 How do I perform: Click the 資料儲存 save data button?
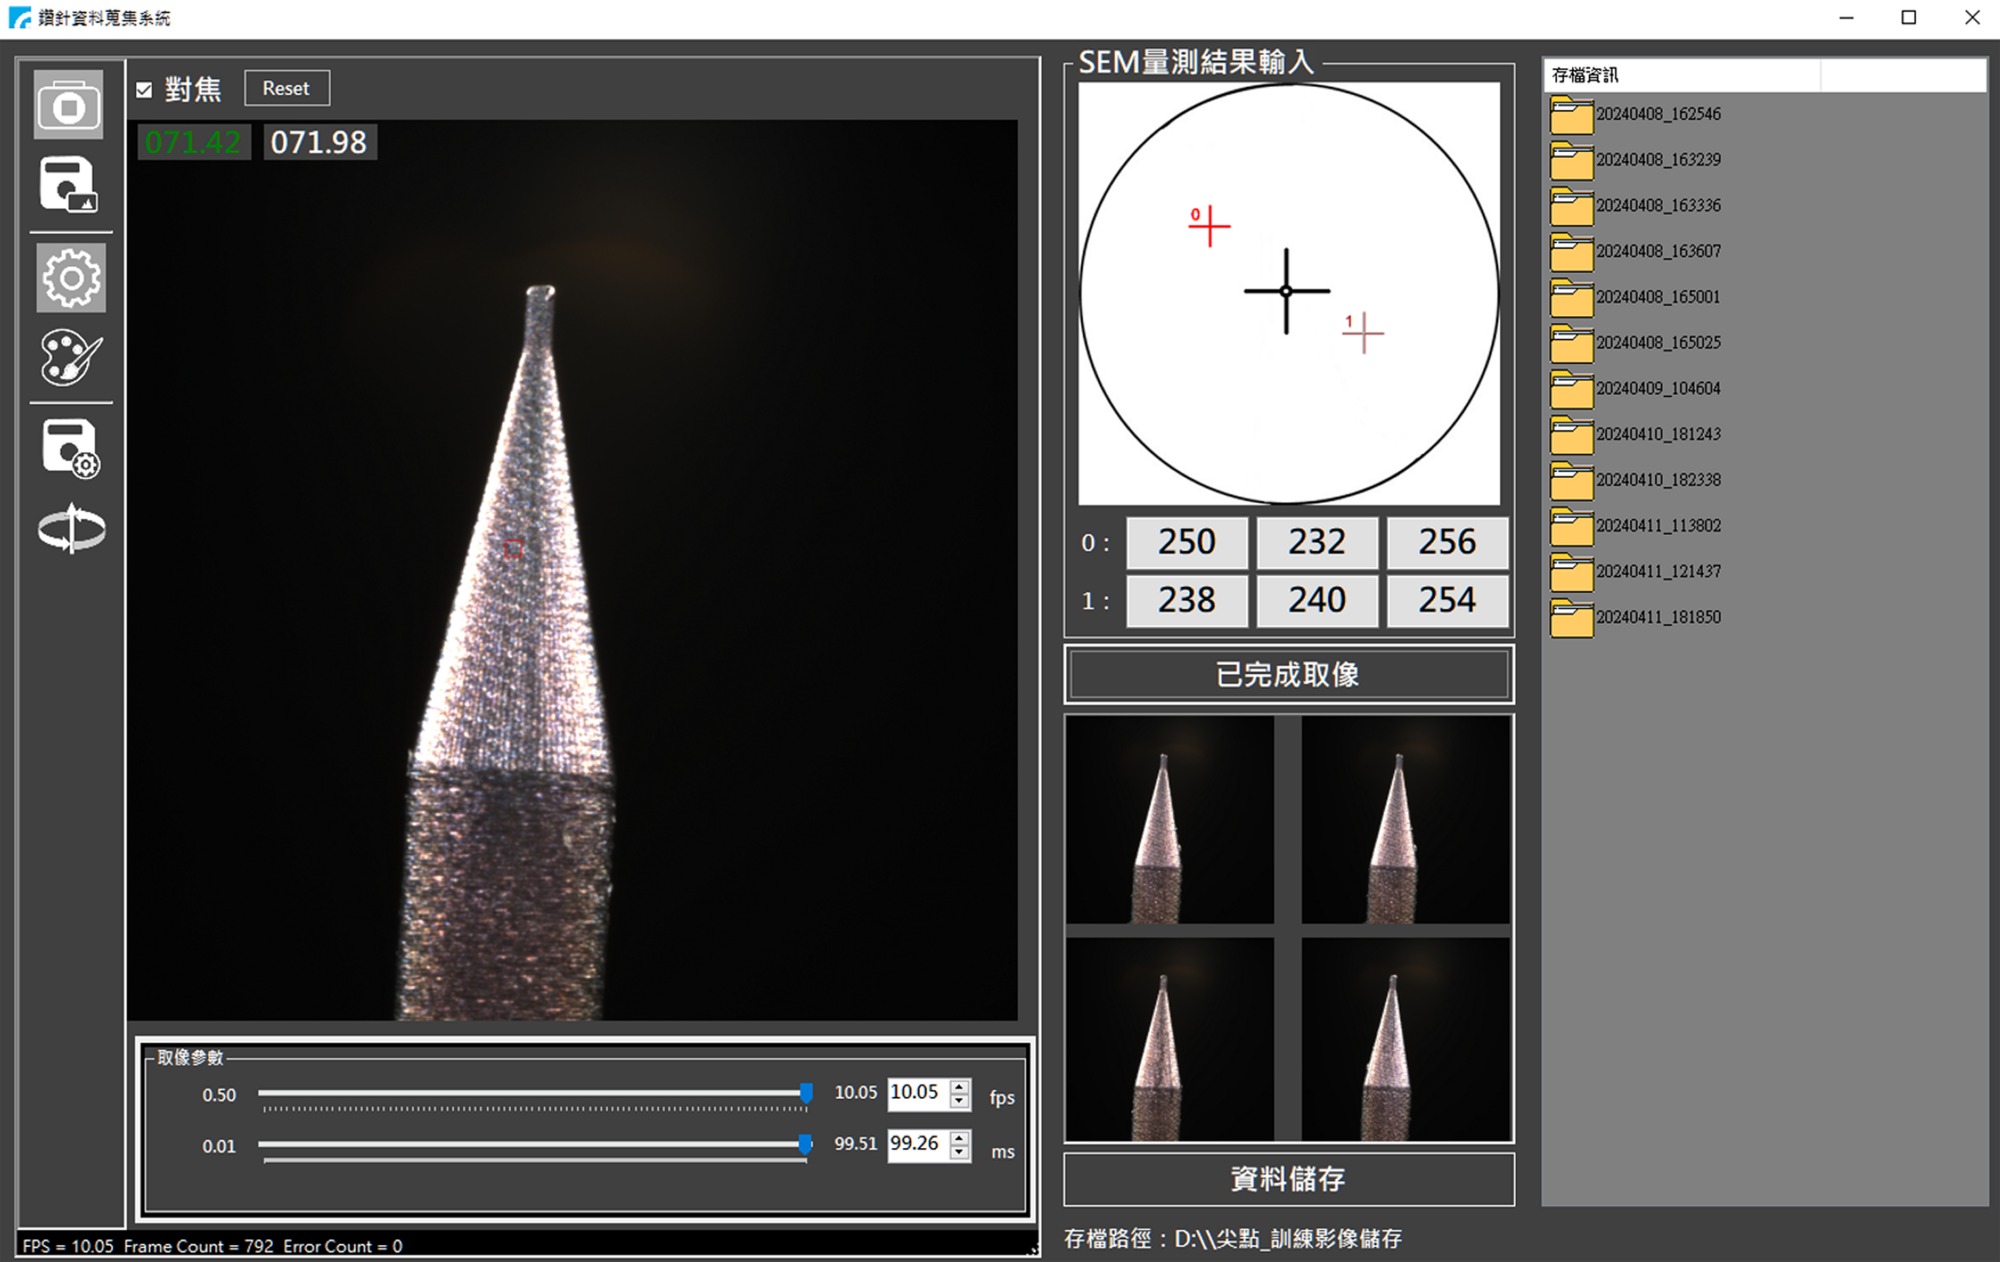(x=1288, y=1180)
